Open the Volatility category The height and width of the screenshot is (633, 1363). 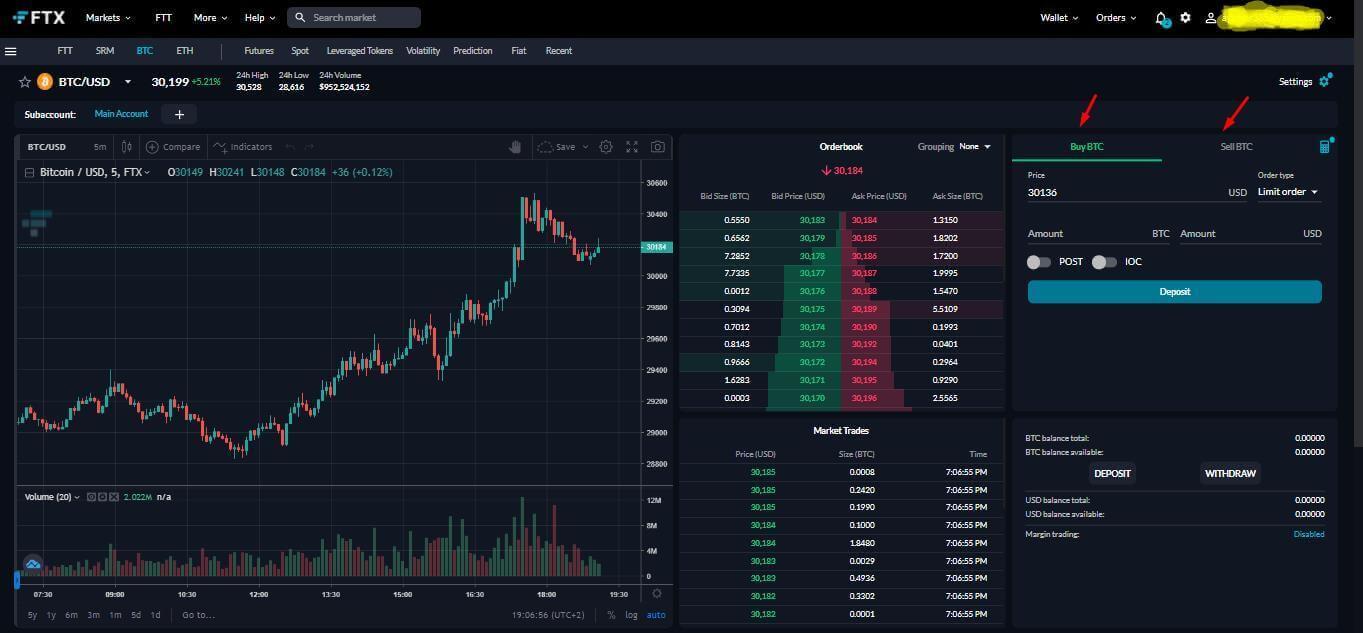[423, 51]
